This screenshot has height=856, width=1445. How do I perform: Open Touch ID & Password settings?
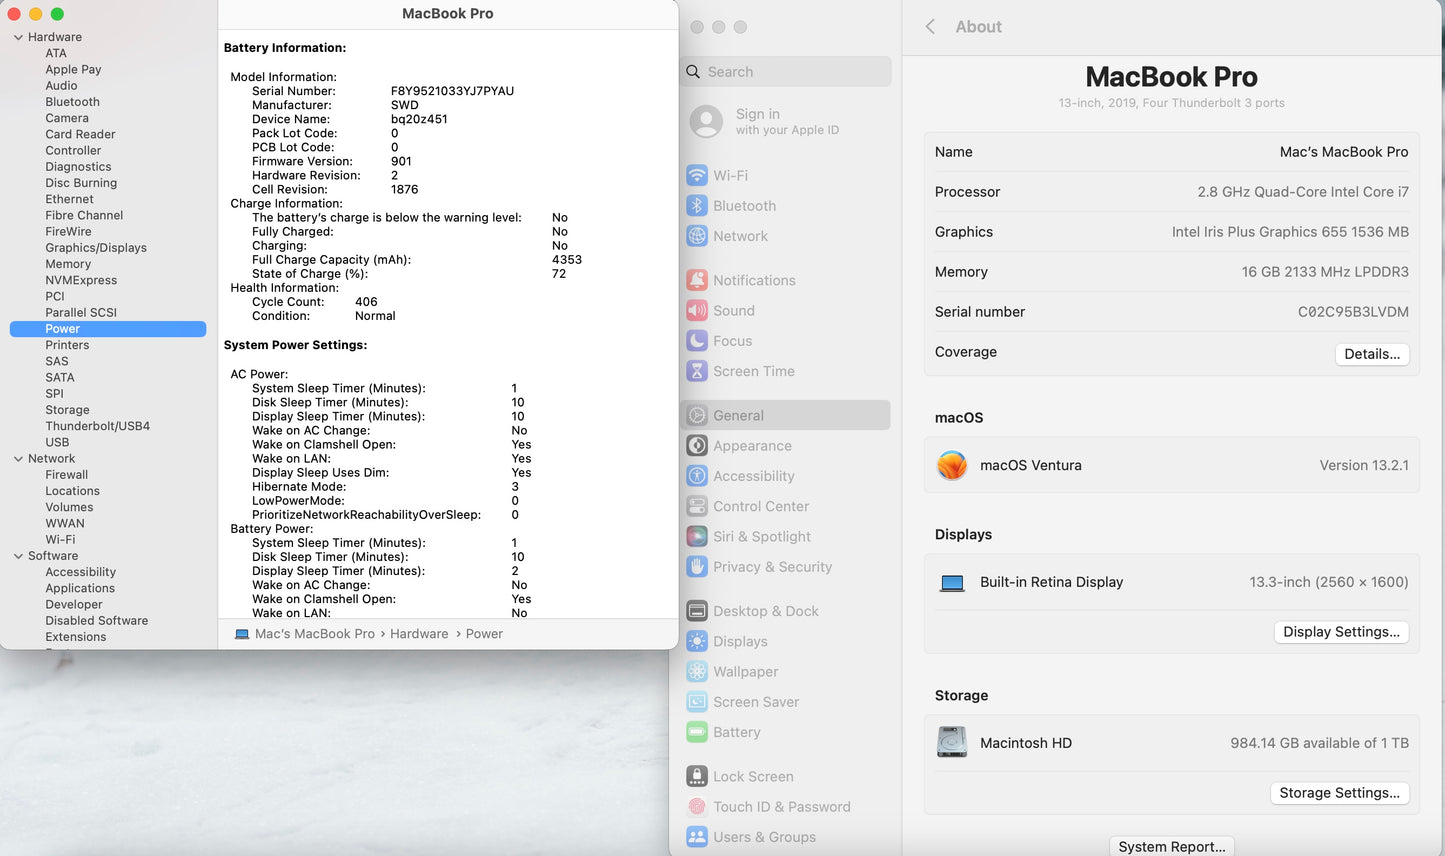782,806
